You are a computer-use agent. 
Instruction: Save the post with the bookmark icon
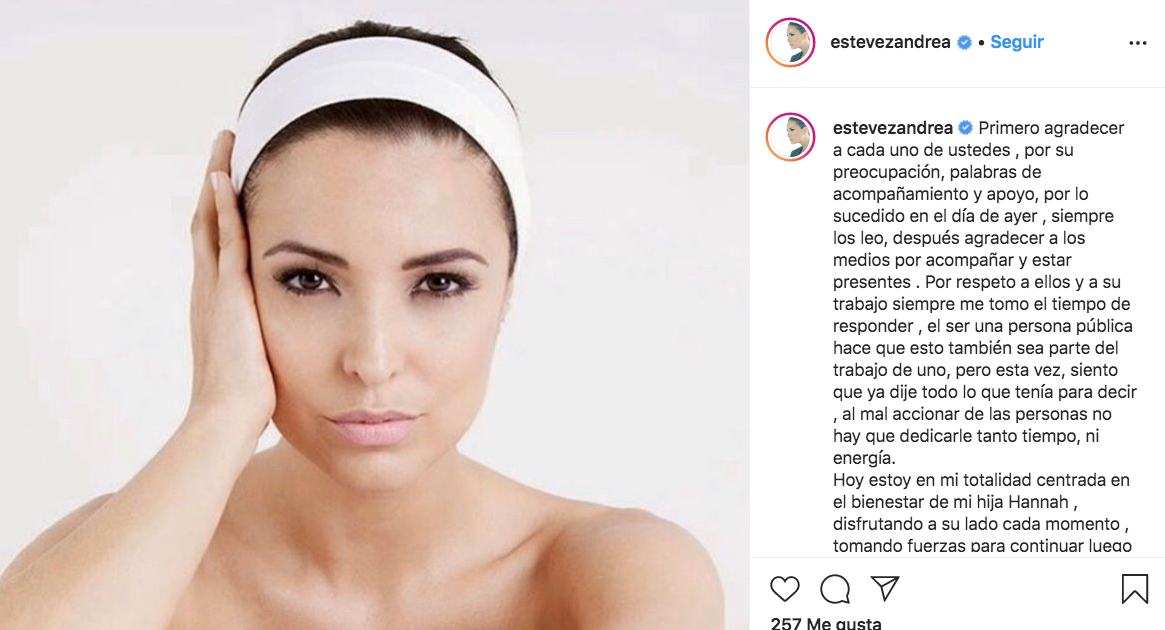tap(1135, 588)
